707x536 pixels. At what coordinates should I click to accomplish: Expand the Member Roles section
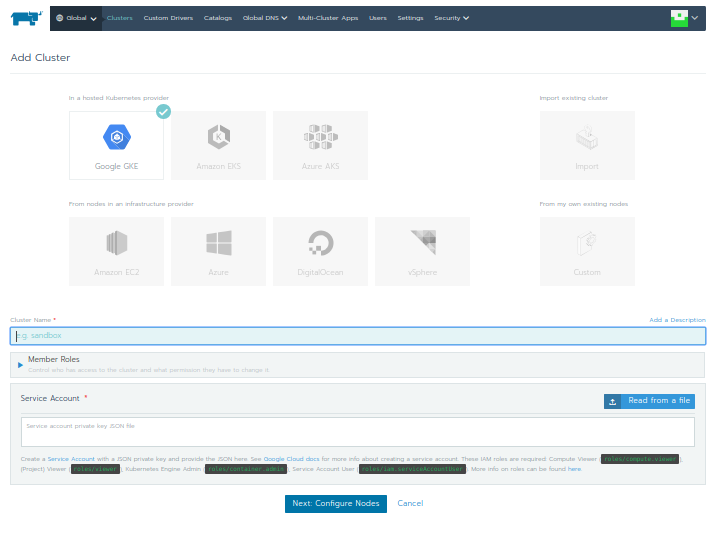(20, 365)
